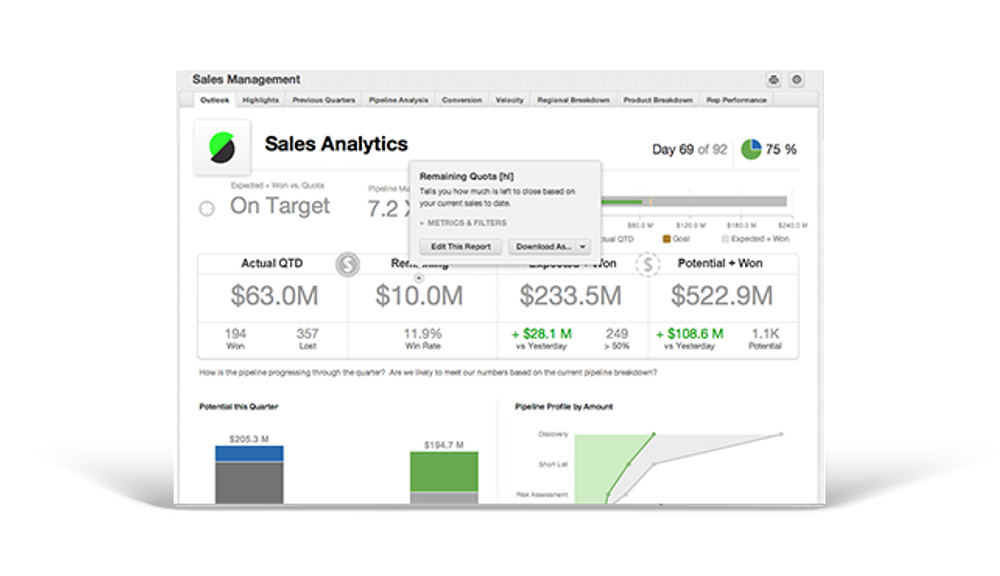Go to the Previous Quarters tab

(323, 100)
